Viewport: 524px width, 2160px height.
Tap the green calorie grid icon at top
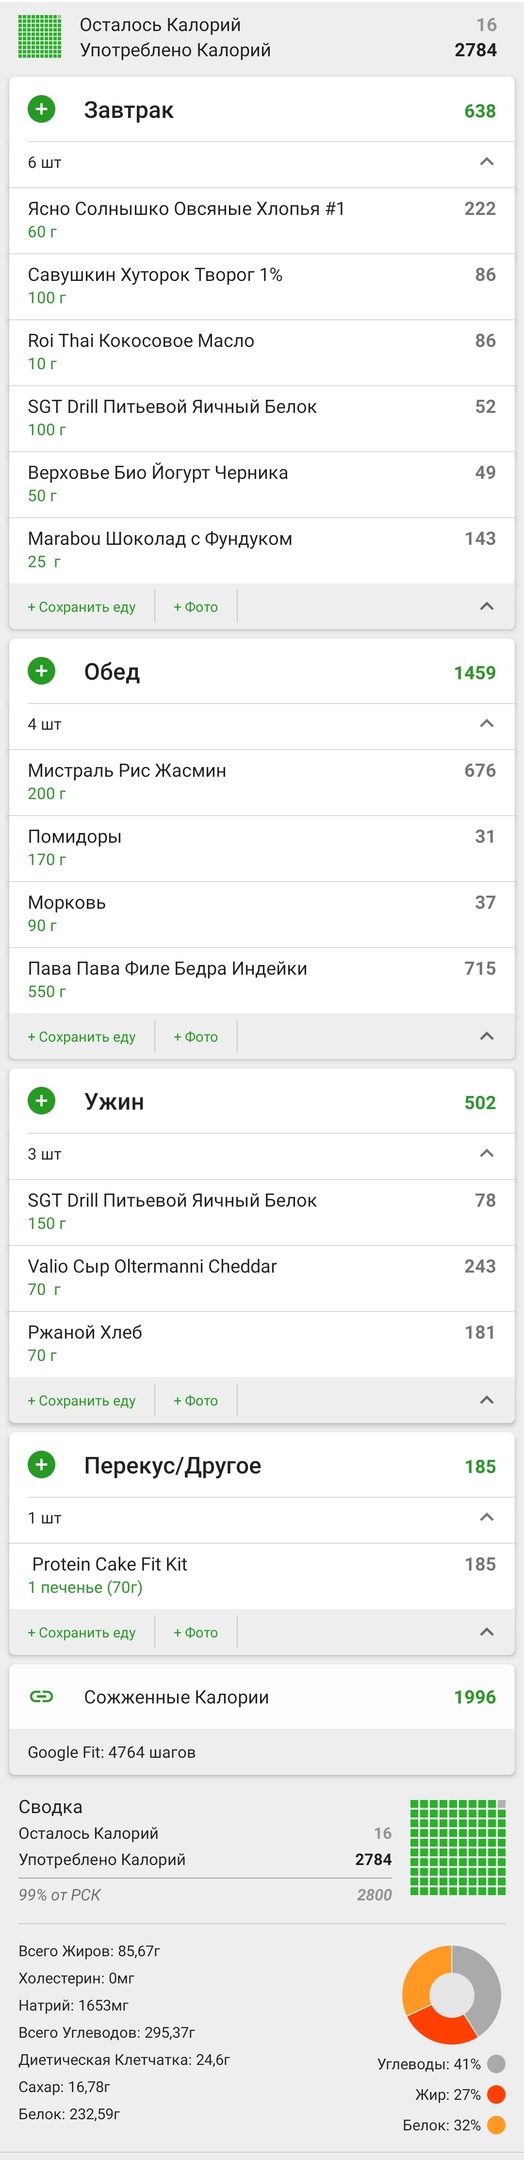click(x=40, y=37)
